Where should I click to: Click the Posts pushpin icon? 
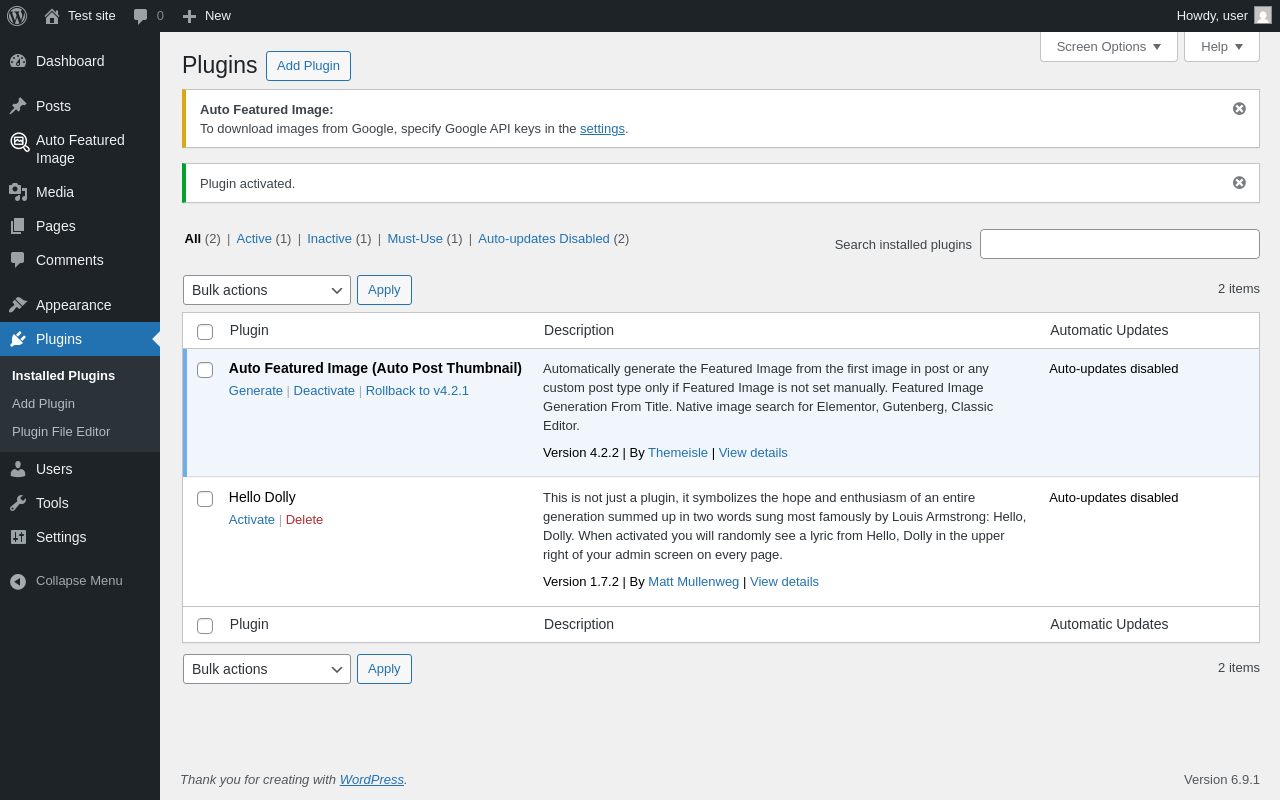pyautogui.click(x=18, y=106)
